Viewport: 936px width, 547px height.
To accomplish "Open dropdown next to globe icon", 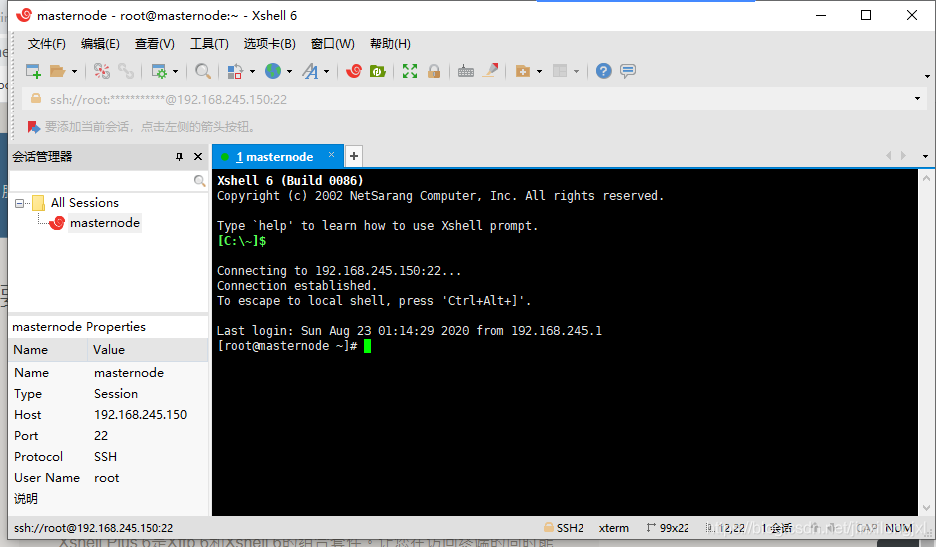I will click(290, 72).
